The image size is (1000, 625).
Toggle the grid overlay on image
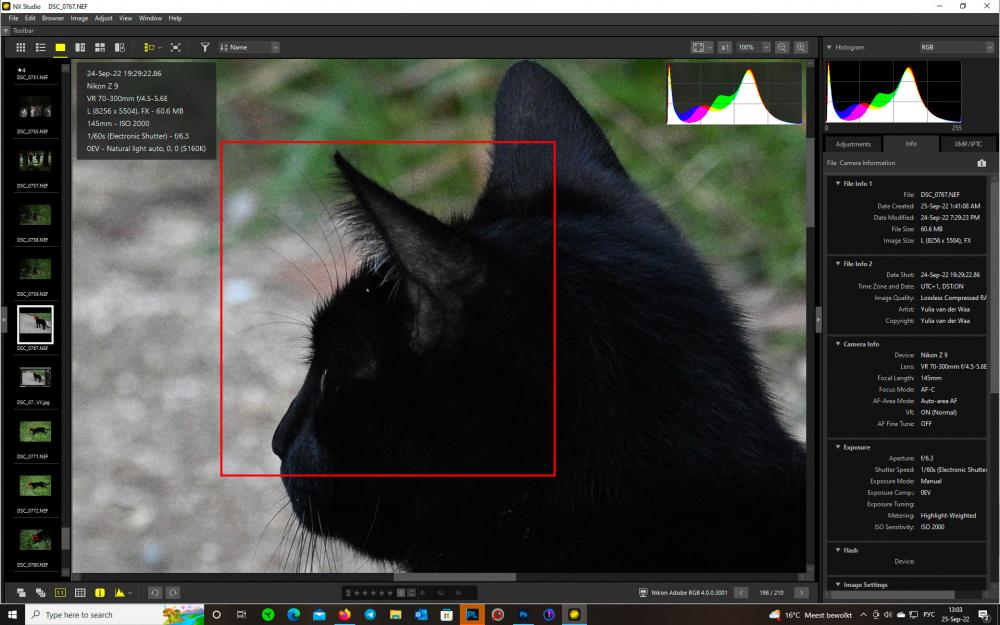(80, 592)
